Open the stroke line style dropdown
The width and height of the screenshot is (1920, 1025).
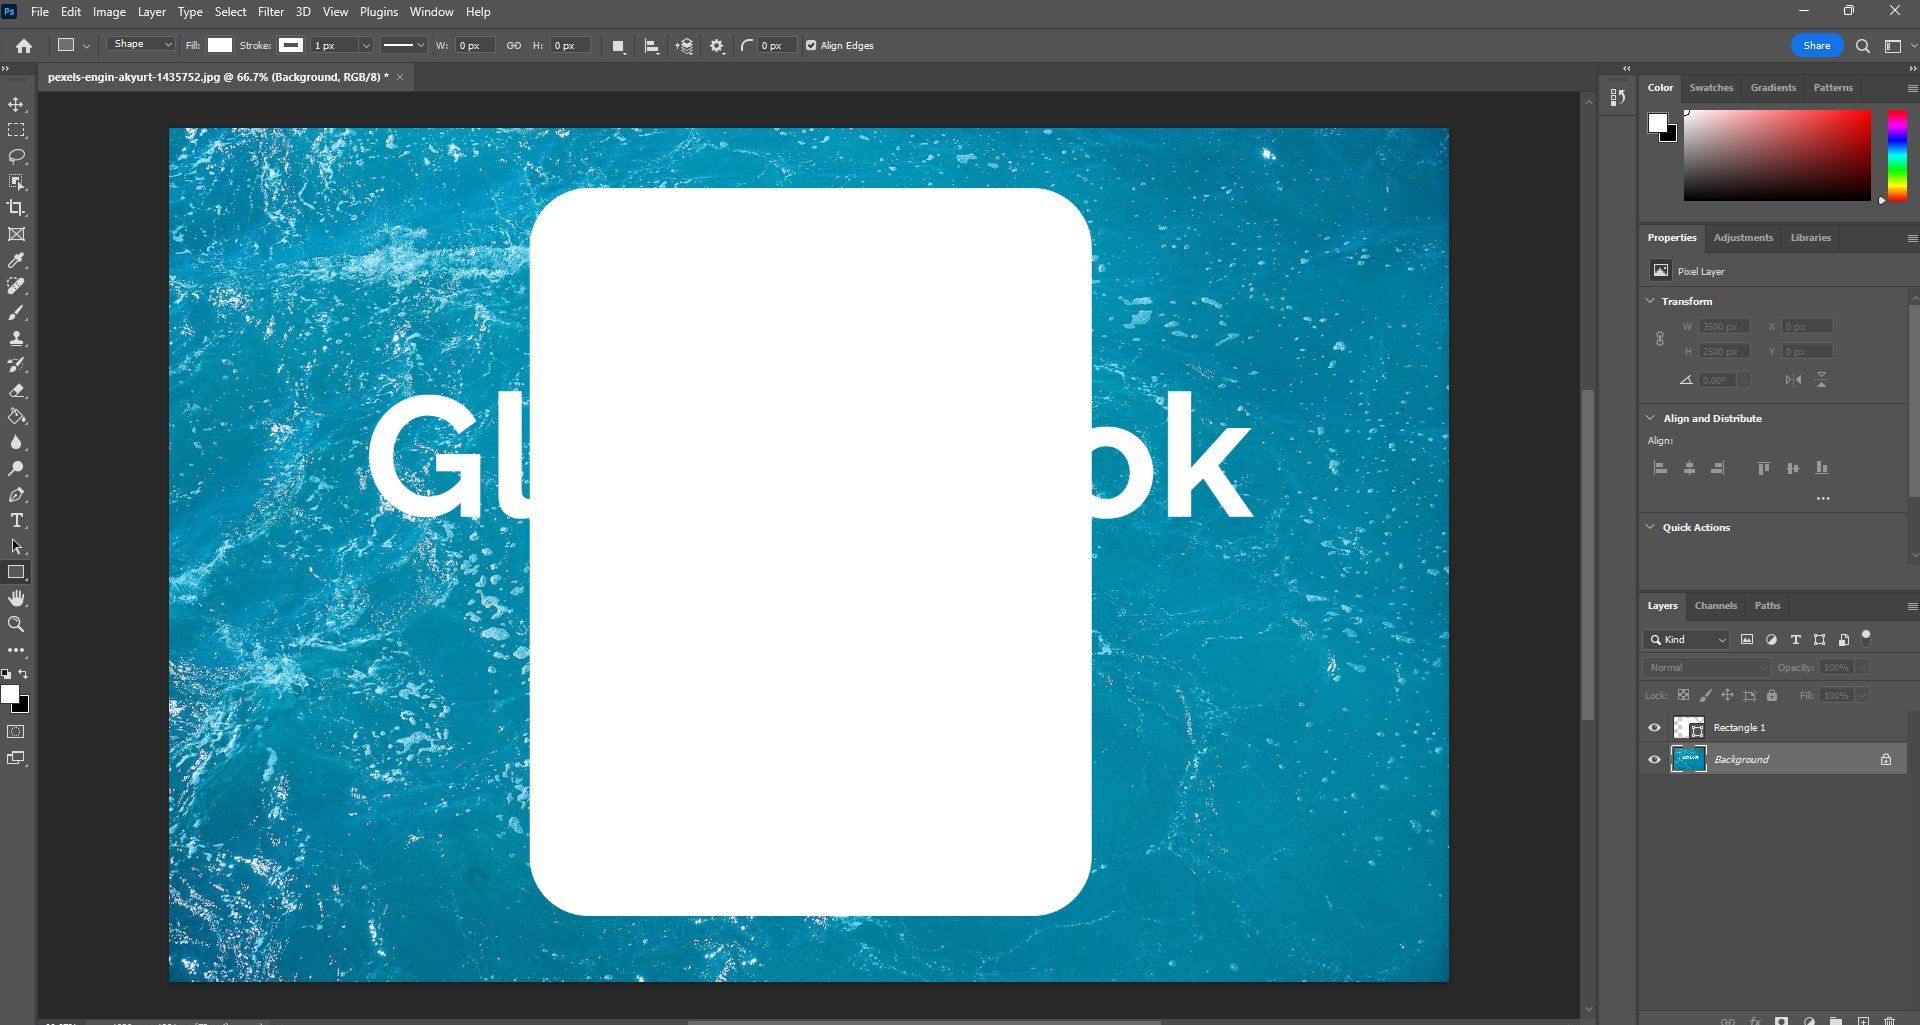tap(404, 46)
